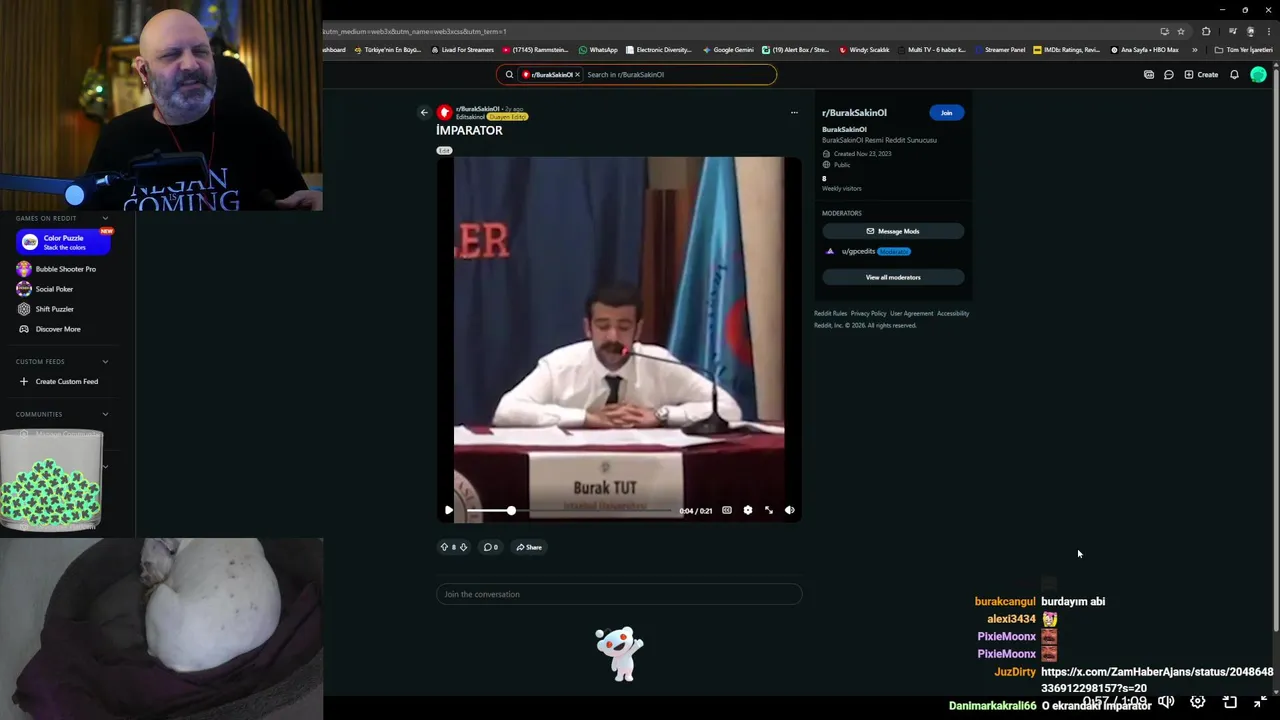The height and width of the screenshot is (720, 1280).
Task: Focus the Join the conversation field
Action: pyautogui.click(x=619, y=594)
